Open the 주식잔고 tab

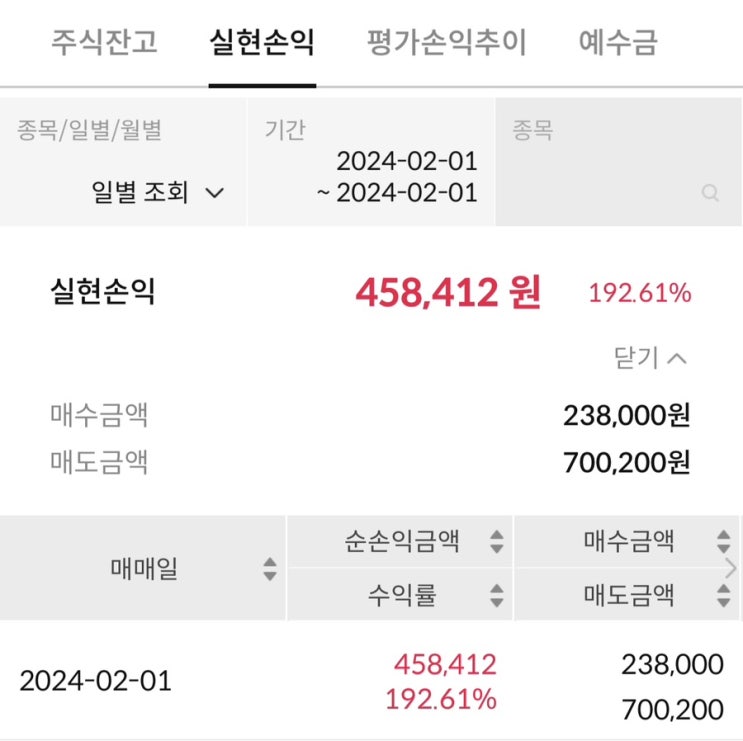(x=104, y=44)
